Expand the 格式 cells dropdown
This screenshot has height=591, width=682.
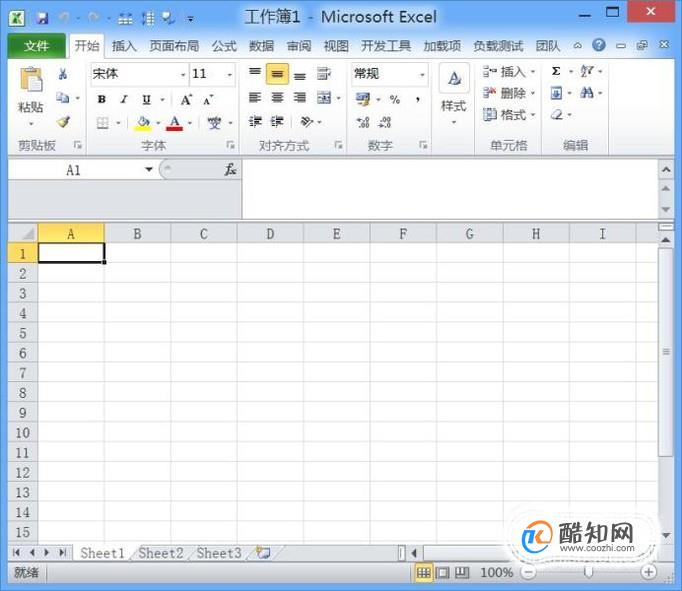(533, 115)
